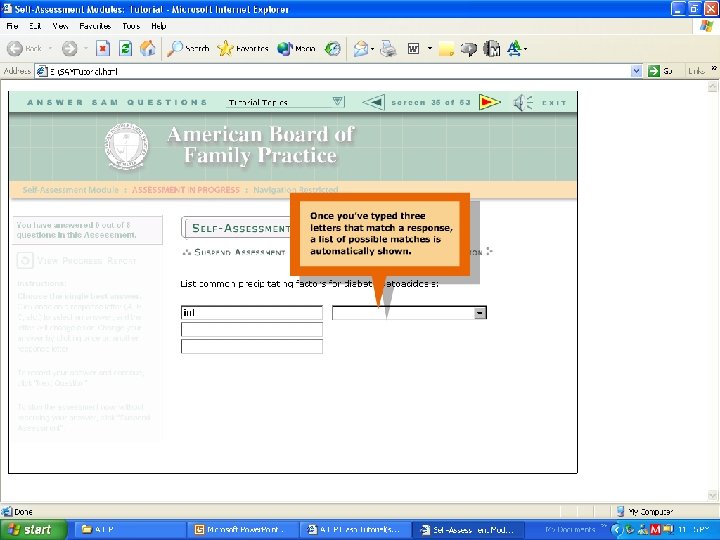Screen dimensions: 720x540
Task: Expand the possible matches combo box
Action: point(480,313)
